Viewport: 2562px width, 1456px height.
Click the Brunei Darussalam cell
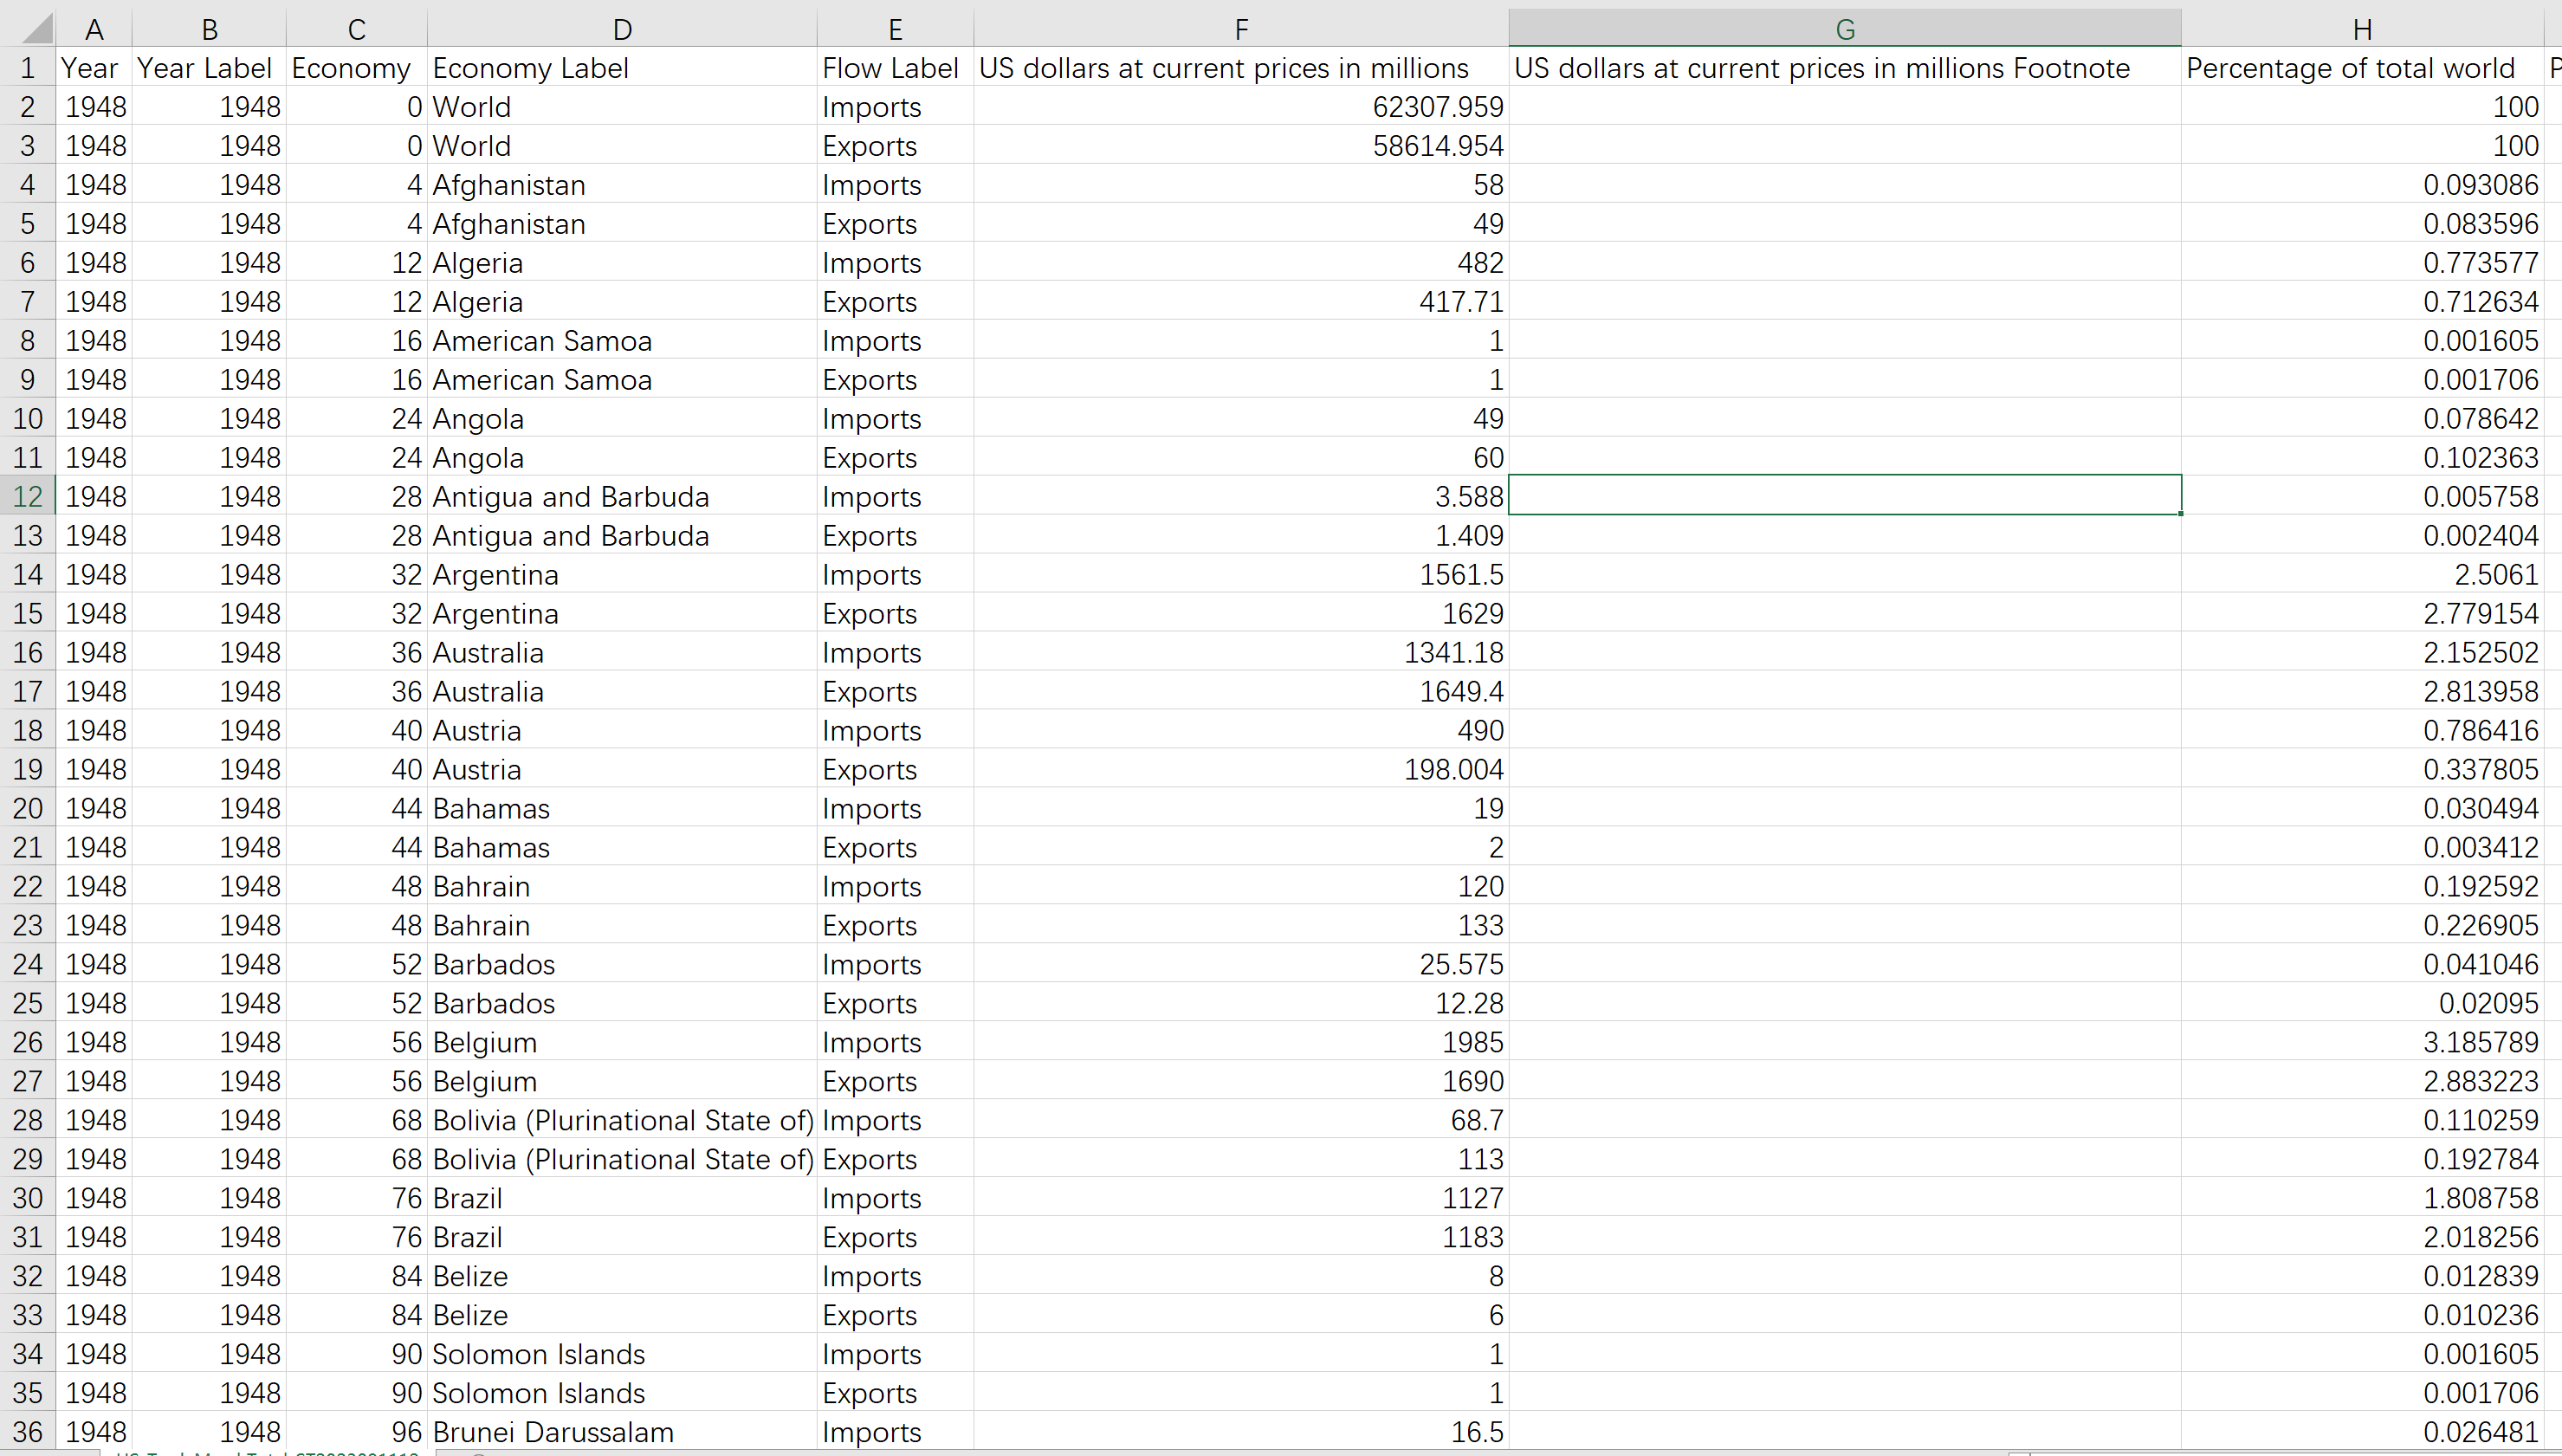621,1432
